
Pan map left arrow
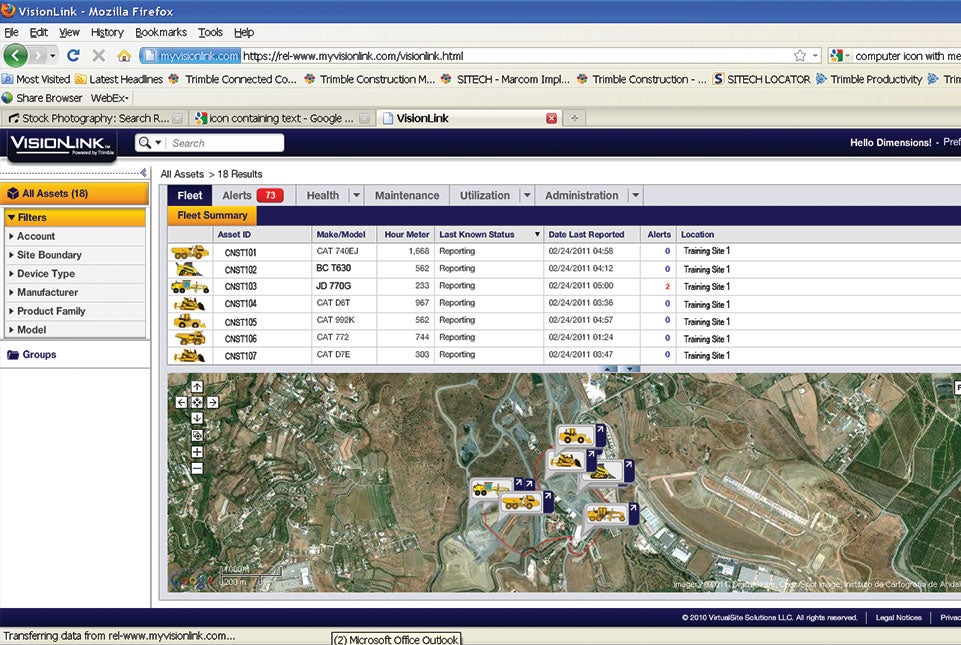[x=181, y=402]
